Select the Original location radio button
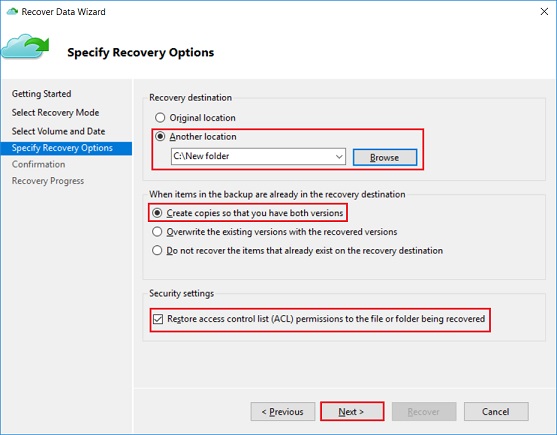The image size is (557, 435). pyautogui.click(x=160, y=118)
